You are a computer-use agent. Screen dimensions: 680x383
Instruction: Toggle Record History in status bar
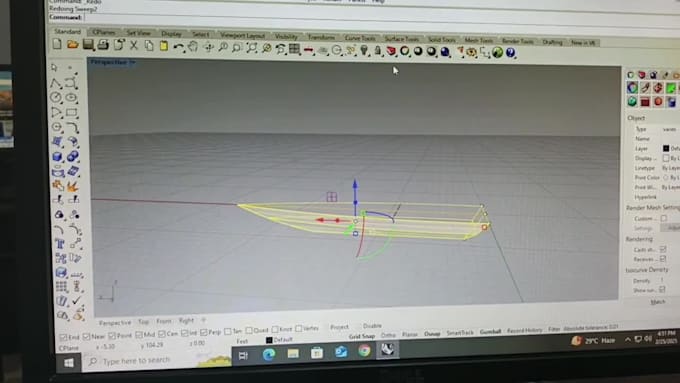524,331
